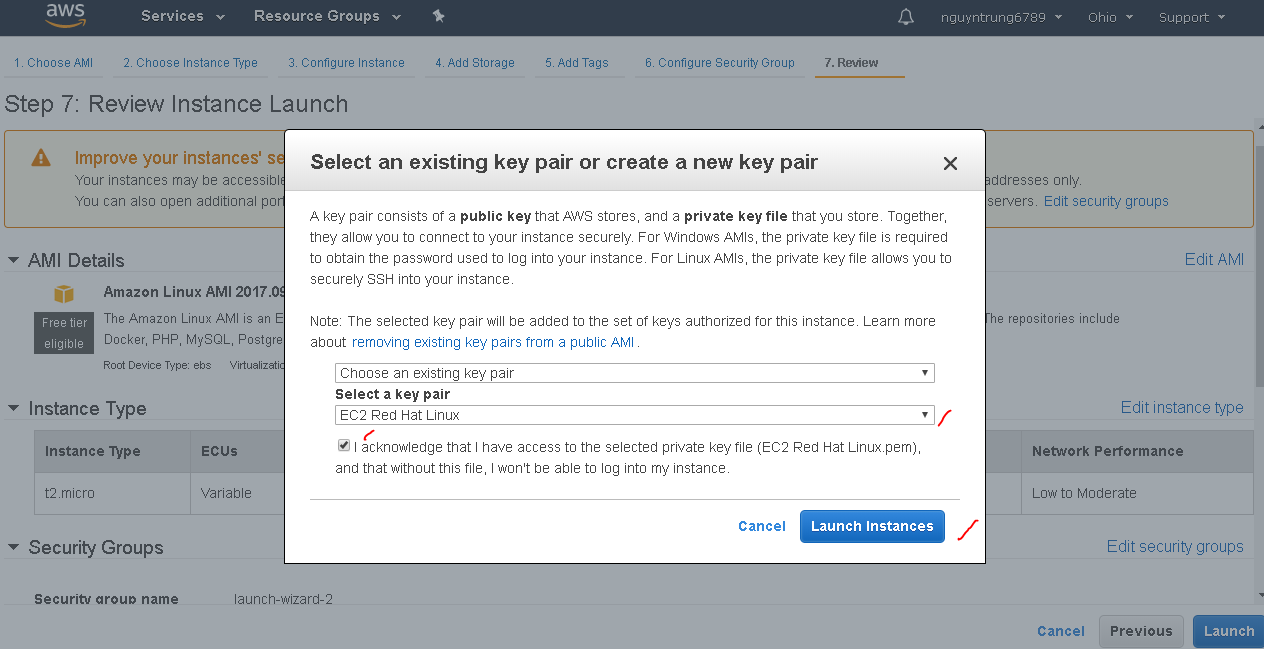Click the Amazon Linux AMI box icon
This screenshot has height=649, width=1264.
coord(64,294)
